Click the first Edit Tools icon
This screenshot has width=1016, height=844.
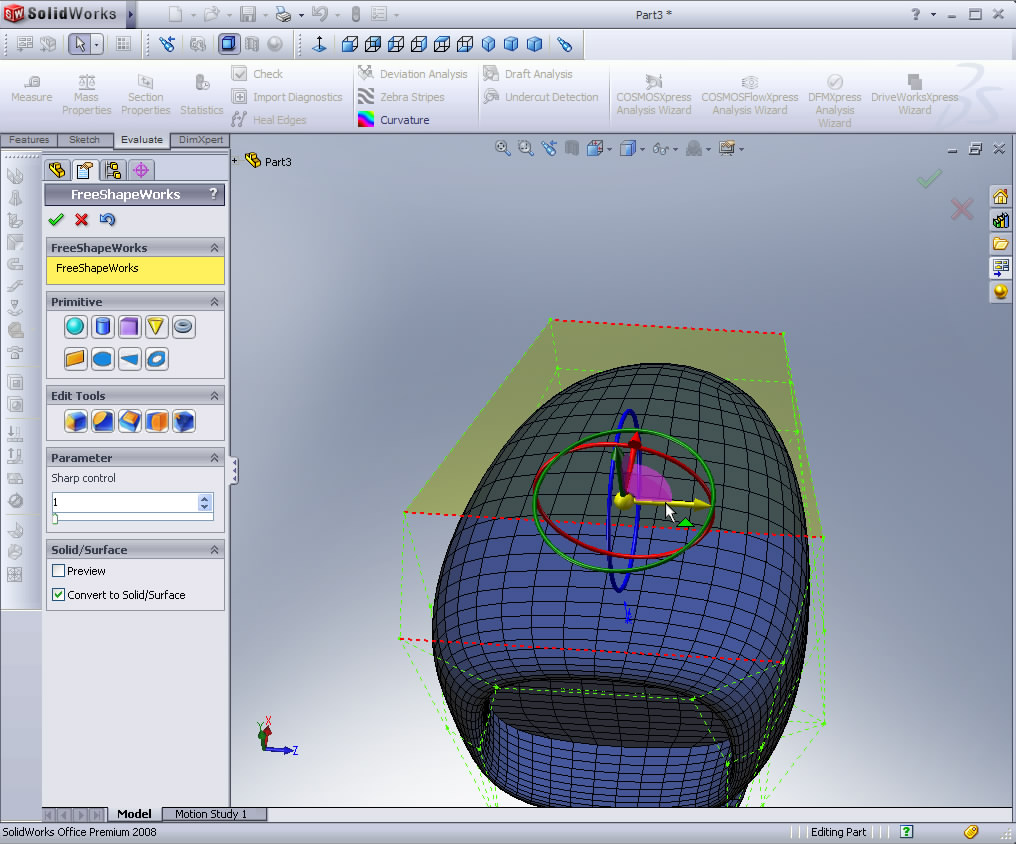(76, 421)
